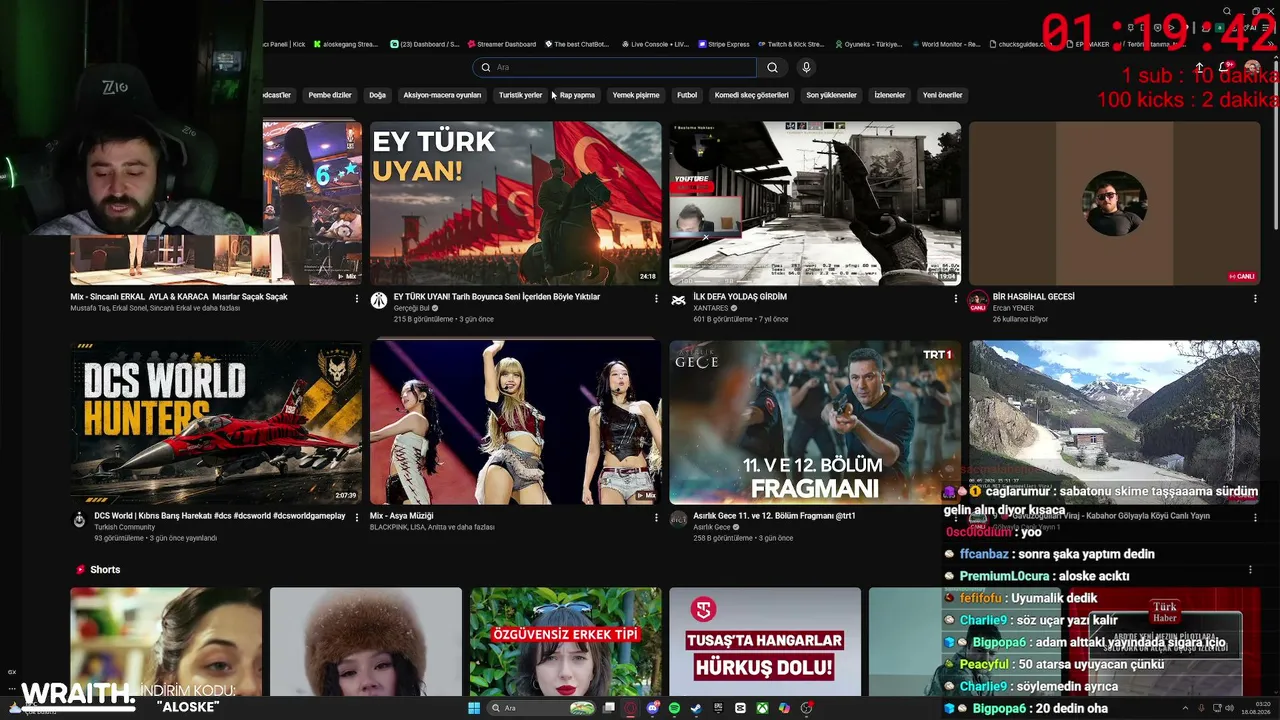The image size is (1280, 720).
Task: Open options menu for İLK DEFA YOLDAŞ GİRDİM
Action: [x=956, y=298]
